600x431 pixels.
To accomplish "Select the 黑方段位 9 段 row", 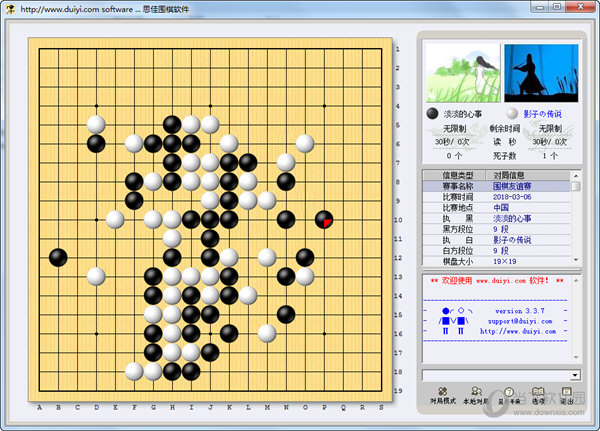I will [x=497, y=229].
